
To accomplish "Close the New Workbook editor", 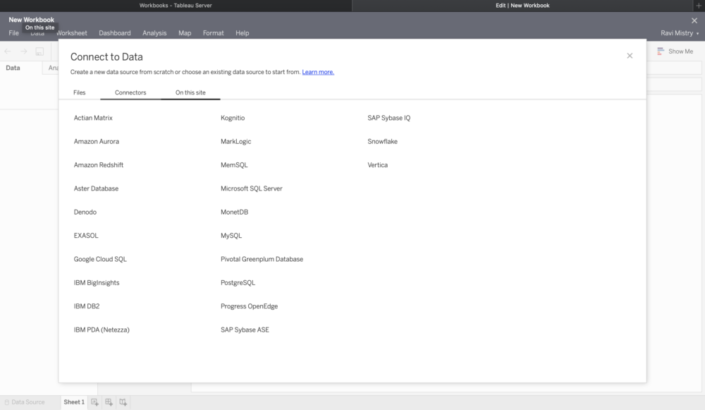I will [x=694, y=21].
